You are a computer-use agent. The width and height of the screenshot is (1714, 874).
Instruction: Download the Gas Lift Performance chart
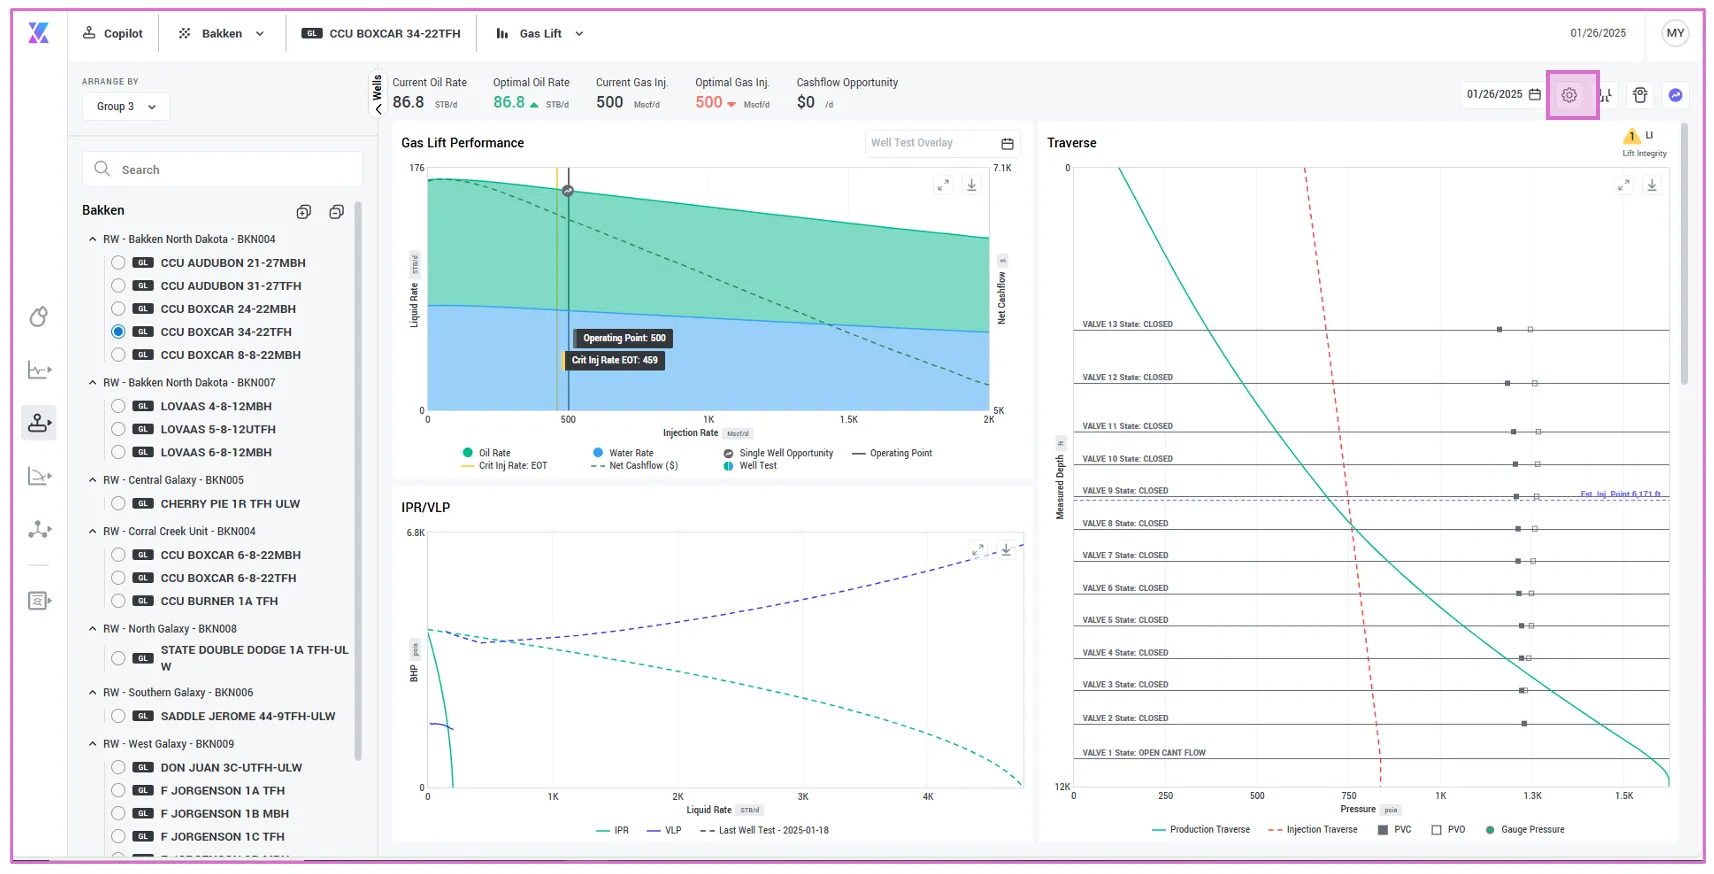971,185
